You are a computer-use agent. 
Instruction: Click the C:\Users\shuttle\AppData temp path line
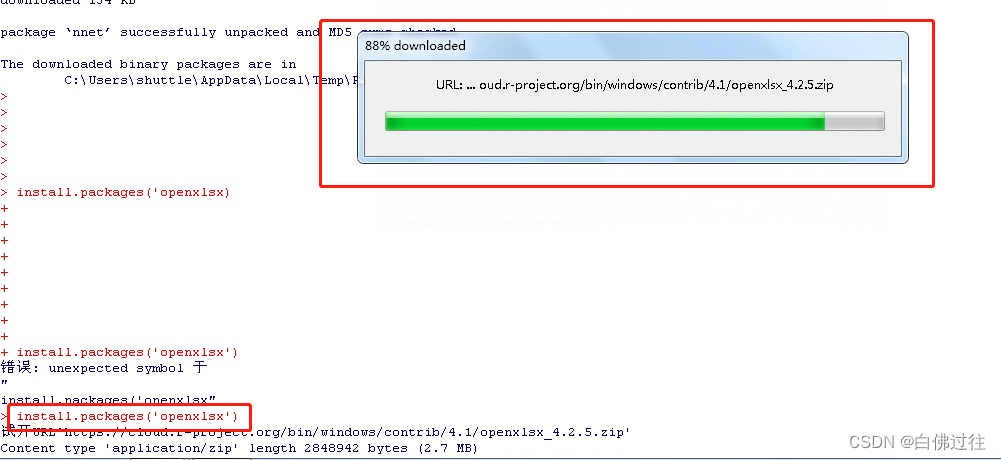click(211, 80)
